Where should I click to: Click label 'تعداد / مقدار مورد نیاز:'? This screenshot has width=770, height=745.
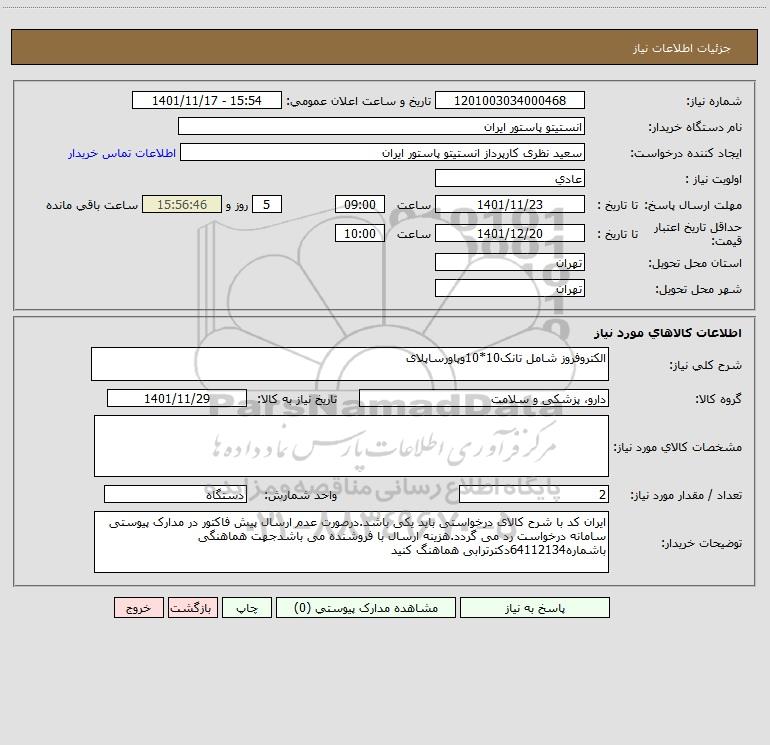coord(686,495)
